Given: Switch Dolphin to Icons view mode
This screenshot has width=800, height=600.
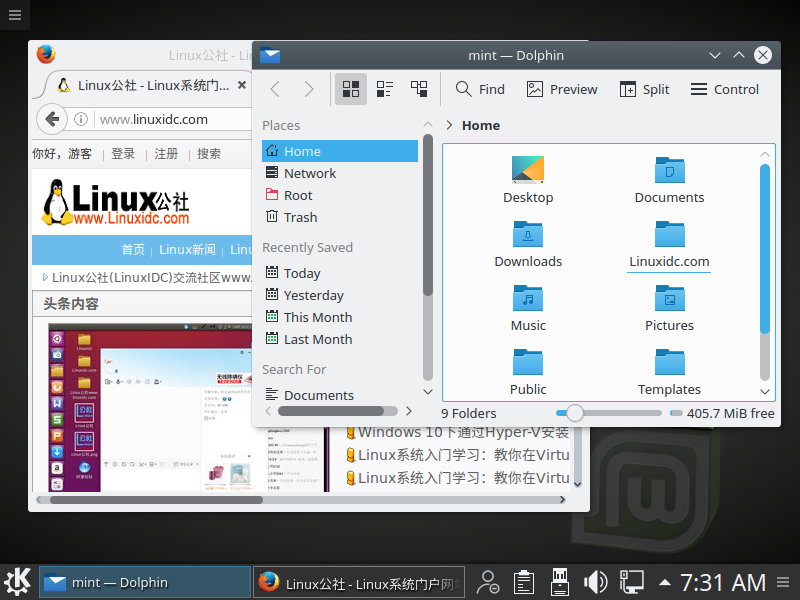Looking at the screenshot, I should 351,89.
